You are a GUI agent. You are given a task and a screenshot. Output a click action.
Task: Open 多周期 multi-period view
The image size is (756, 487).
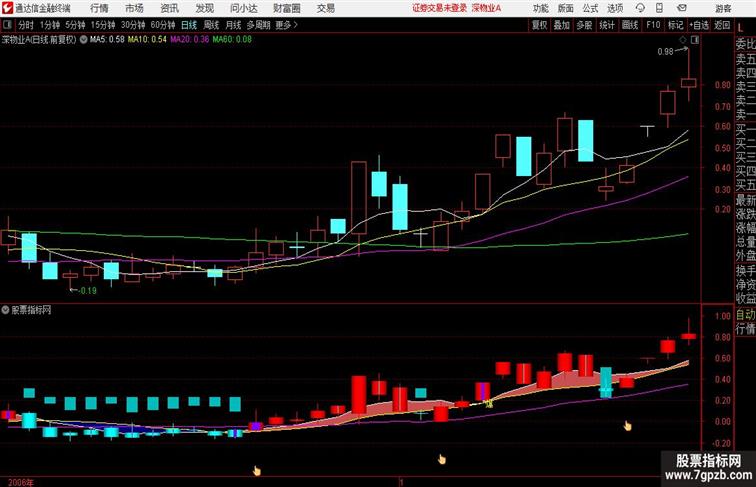(x=258, y=25)
